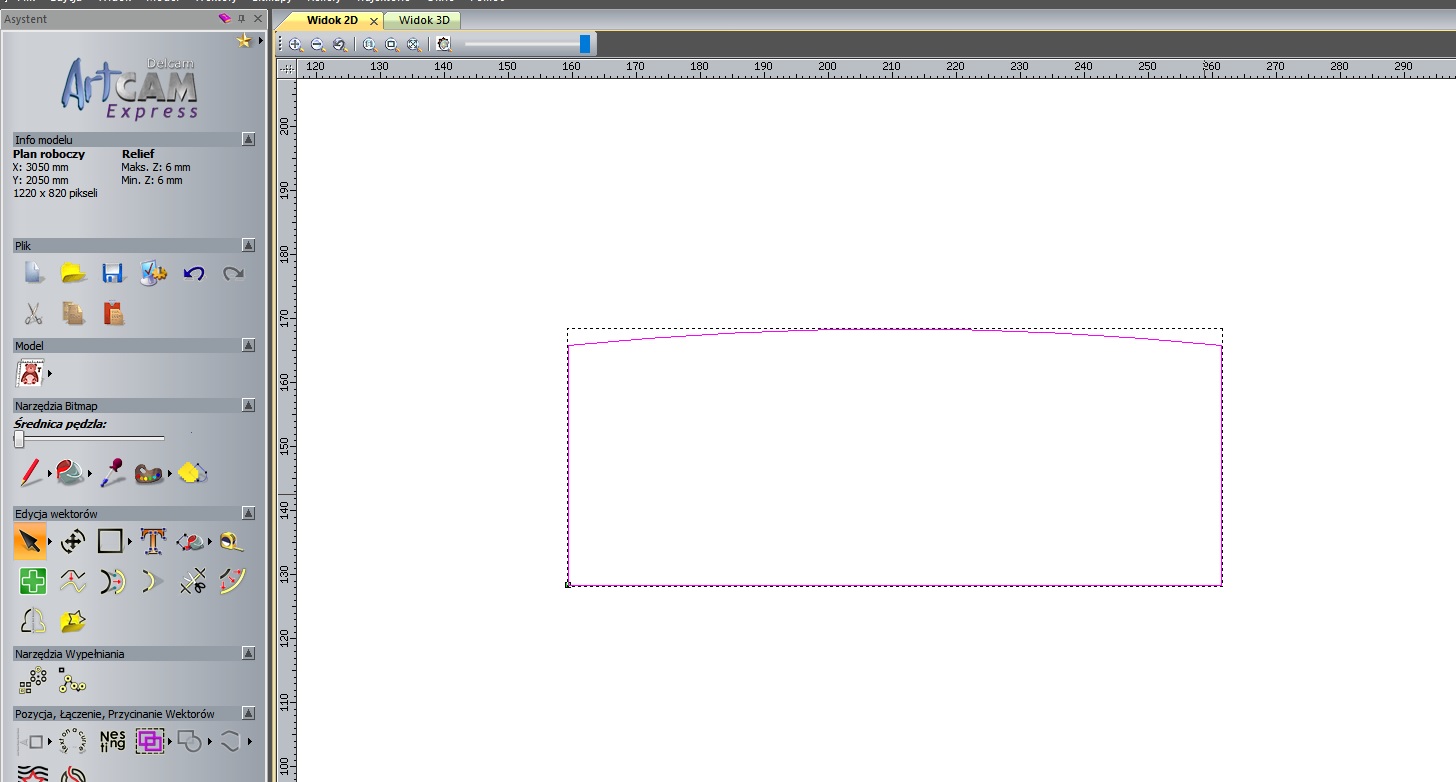Expand the flyout arrow beside rectangle tool
The image size is (1456, 782).
[x=130, y=542]
